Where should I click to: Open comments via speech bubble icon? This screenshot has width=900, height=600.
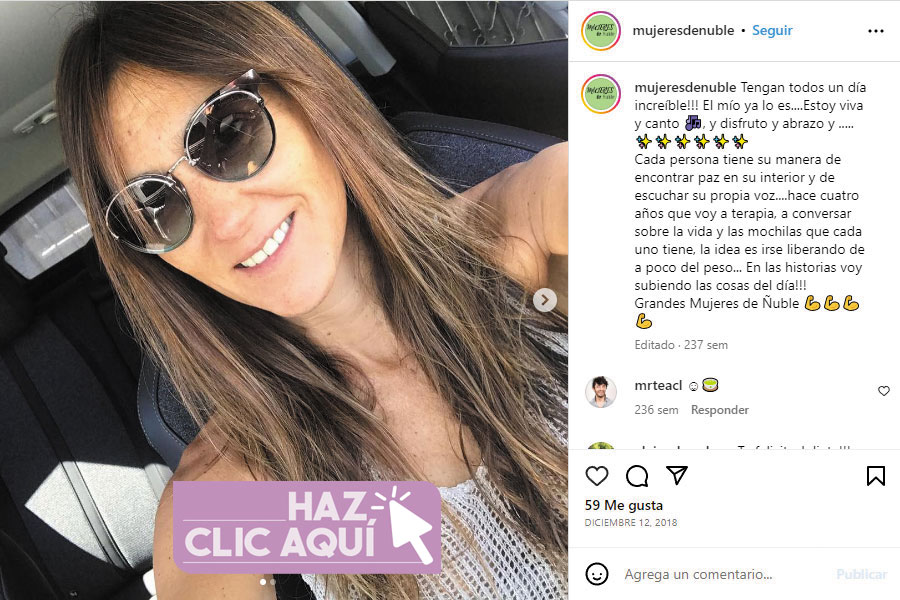pos(637,476)
